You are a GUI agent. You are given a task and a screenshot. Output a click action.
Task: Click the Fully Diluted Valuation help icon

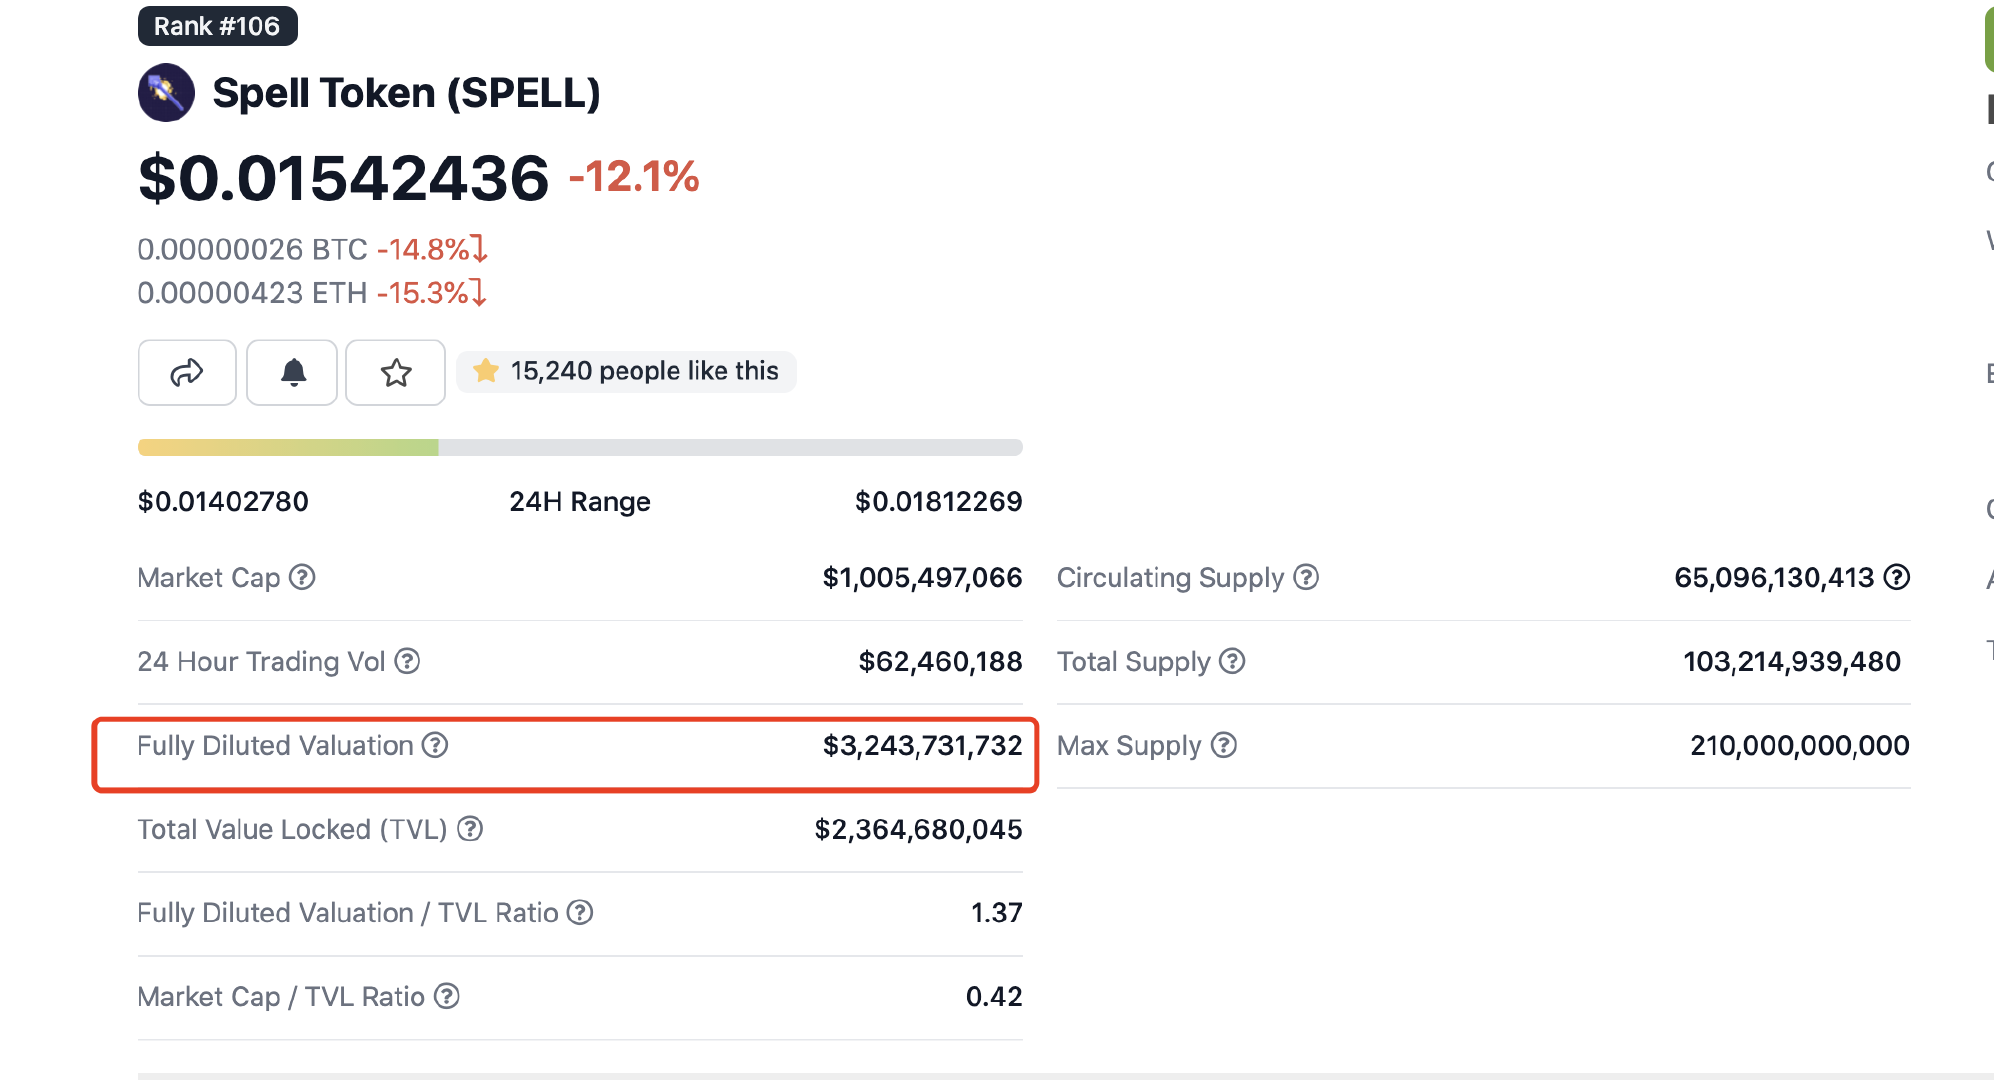point(433,745)
